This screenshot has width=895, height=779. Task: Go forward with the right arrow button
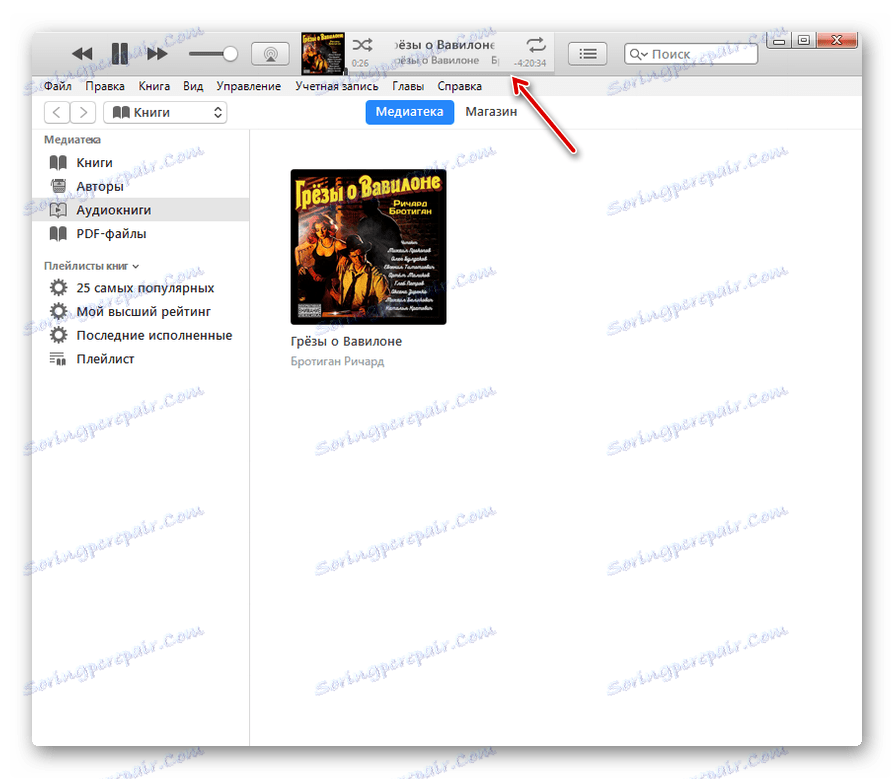(83, 112)
